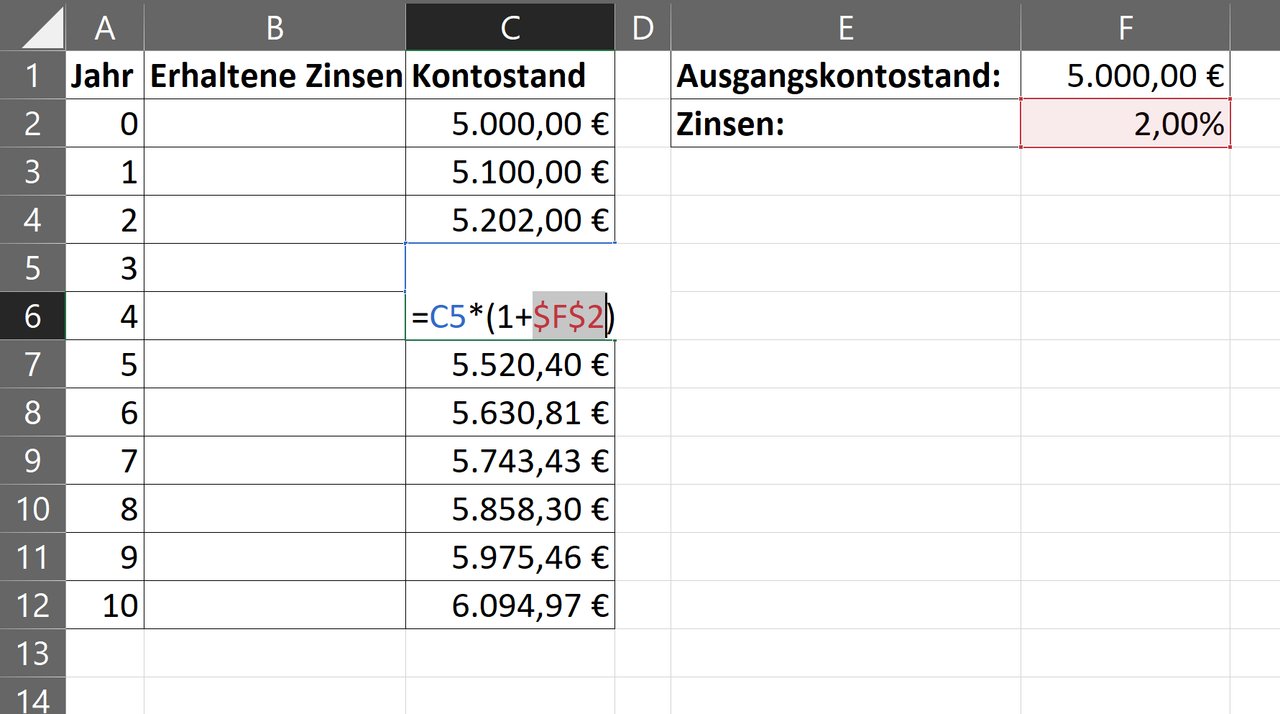The image size is (1280, 714).
Task: Select the interest rate cell showing 2,00%
Action: pos(1125,124)
